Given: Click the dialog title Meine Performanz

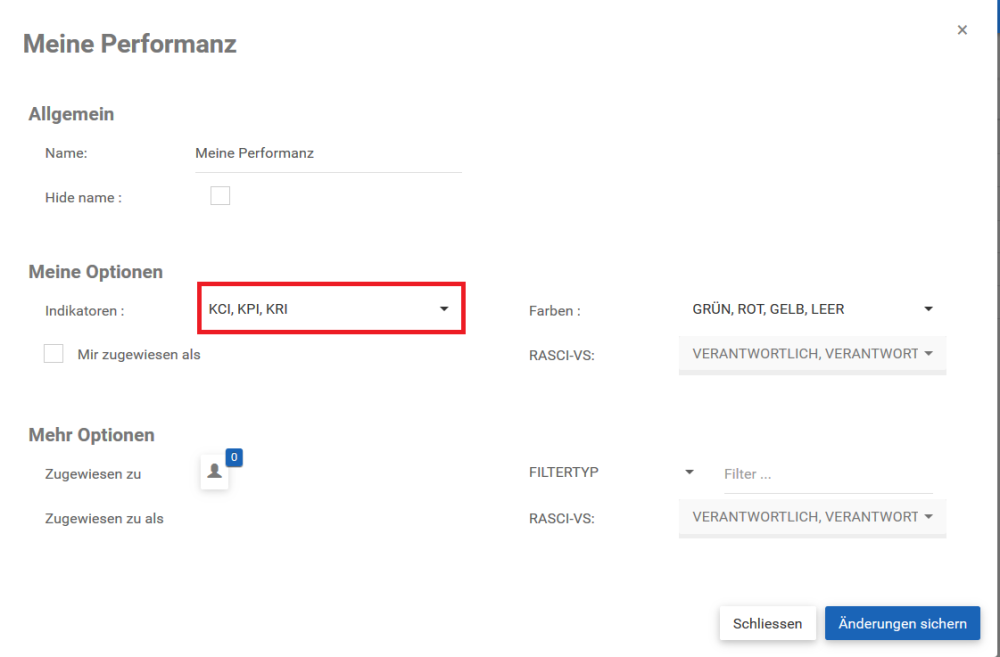Looking at the screenshot, I should click(129, 44).
